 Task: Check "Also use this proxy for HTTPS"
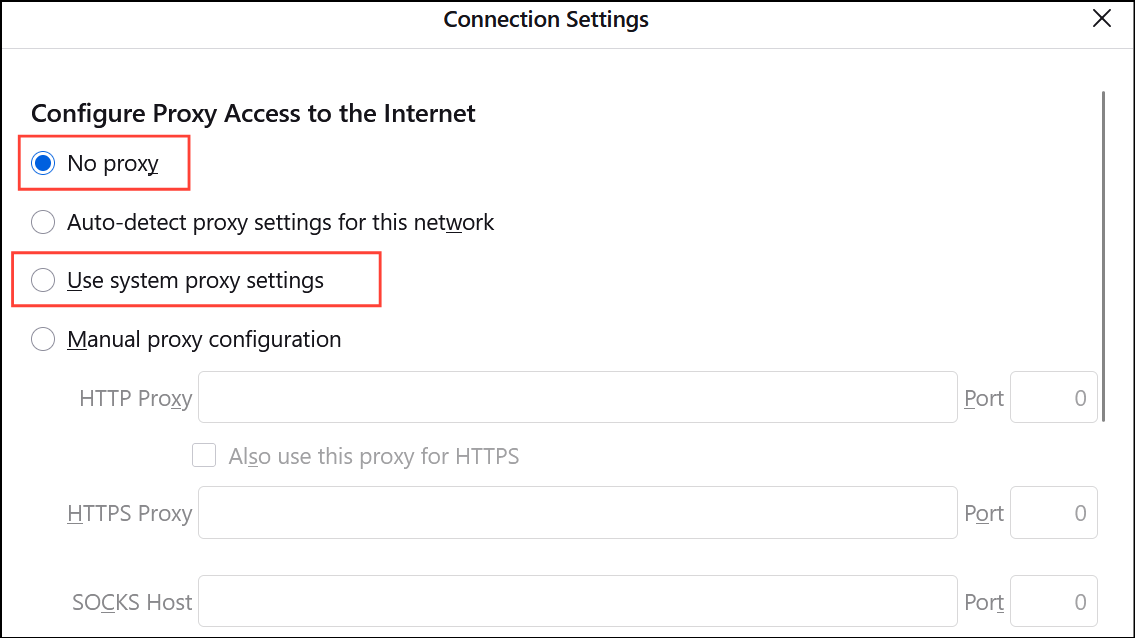[204, 455]
